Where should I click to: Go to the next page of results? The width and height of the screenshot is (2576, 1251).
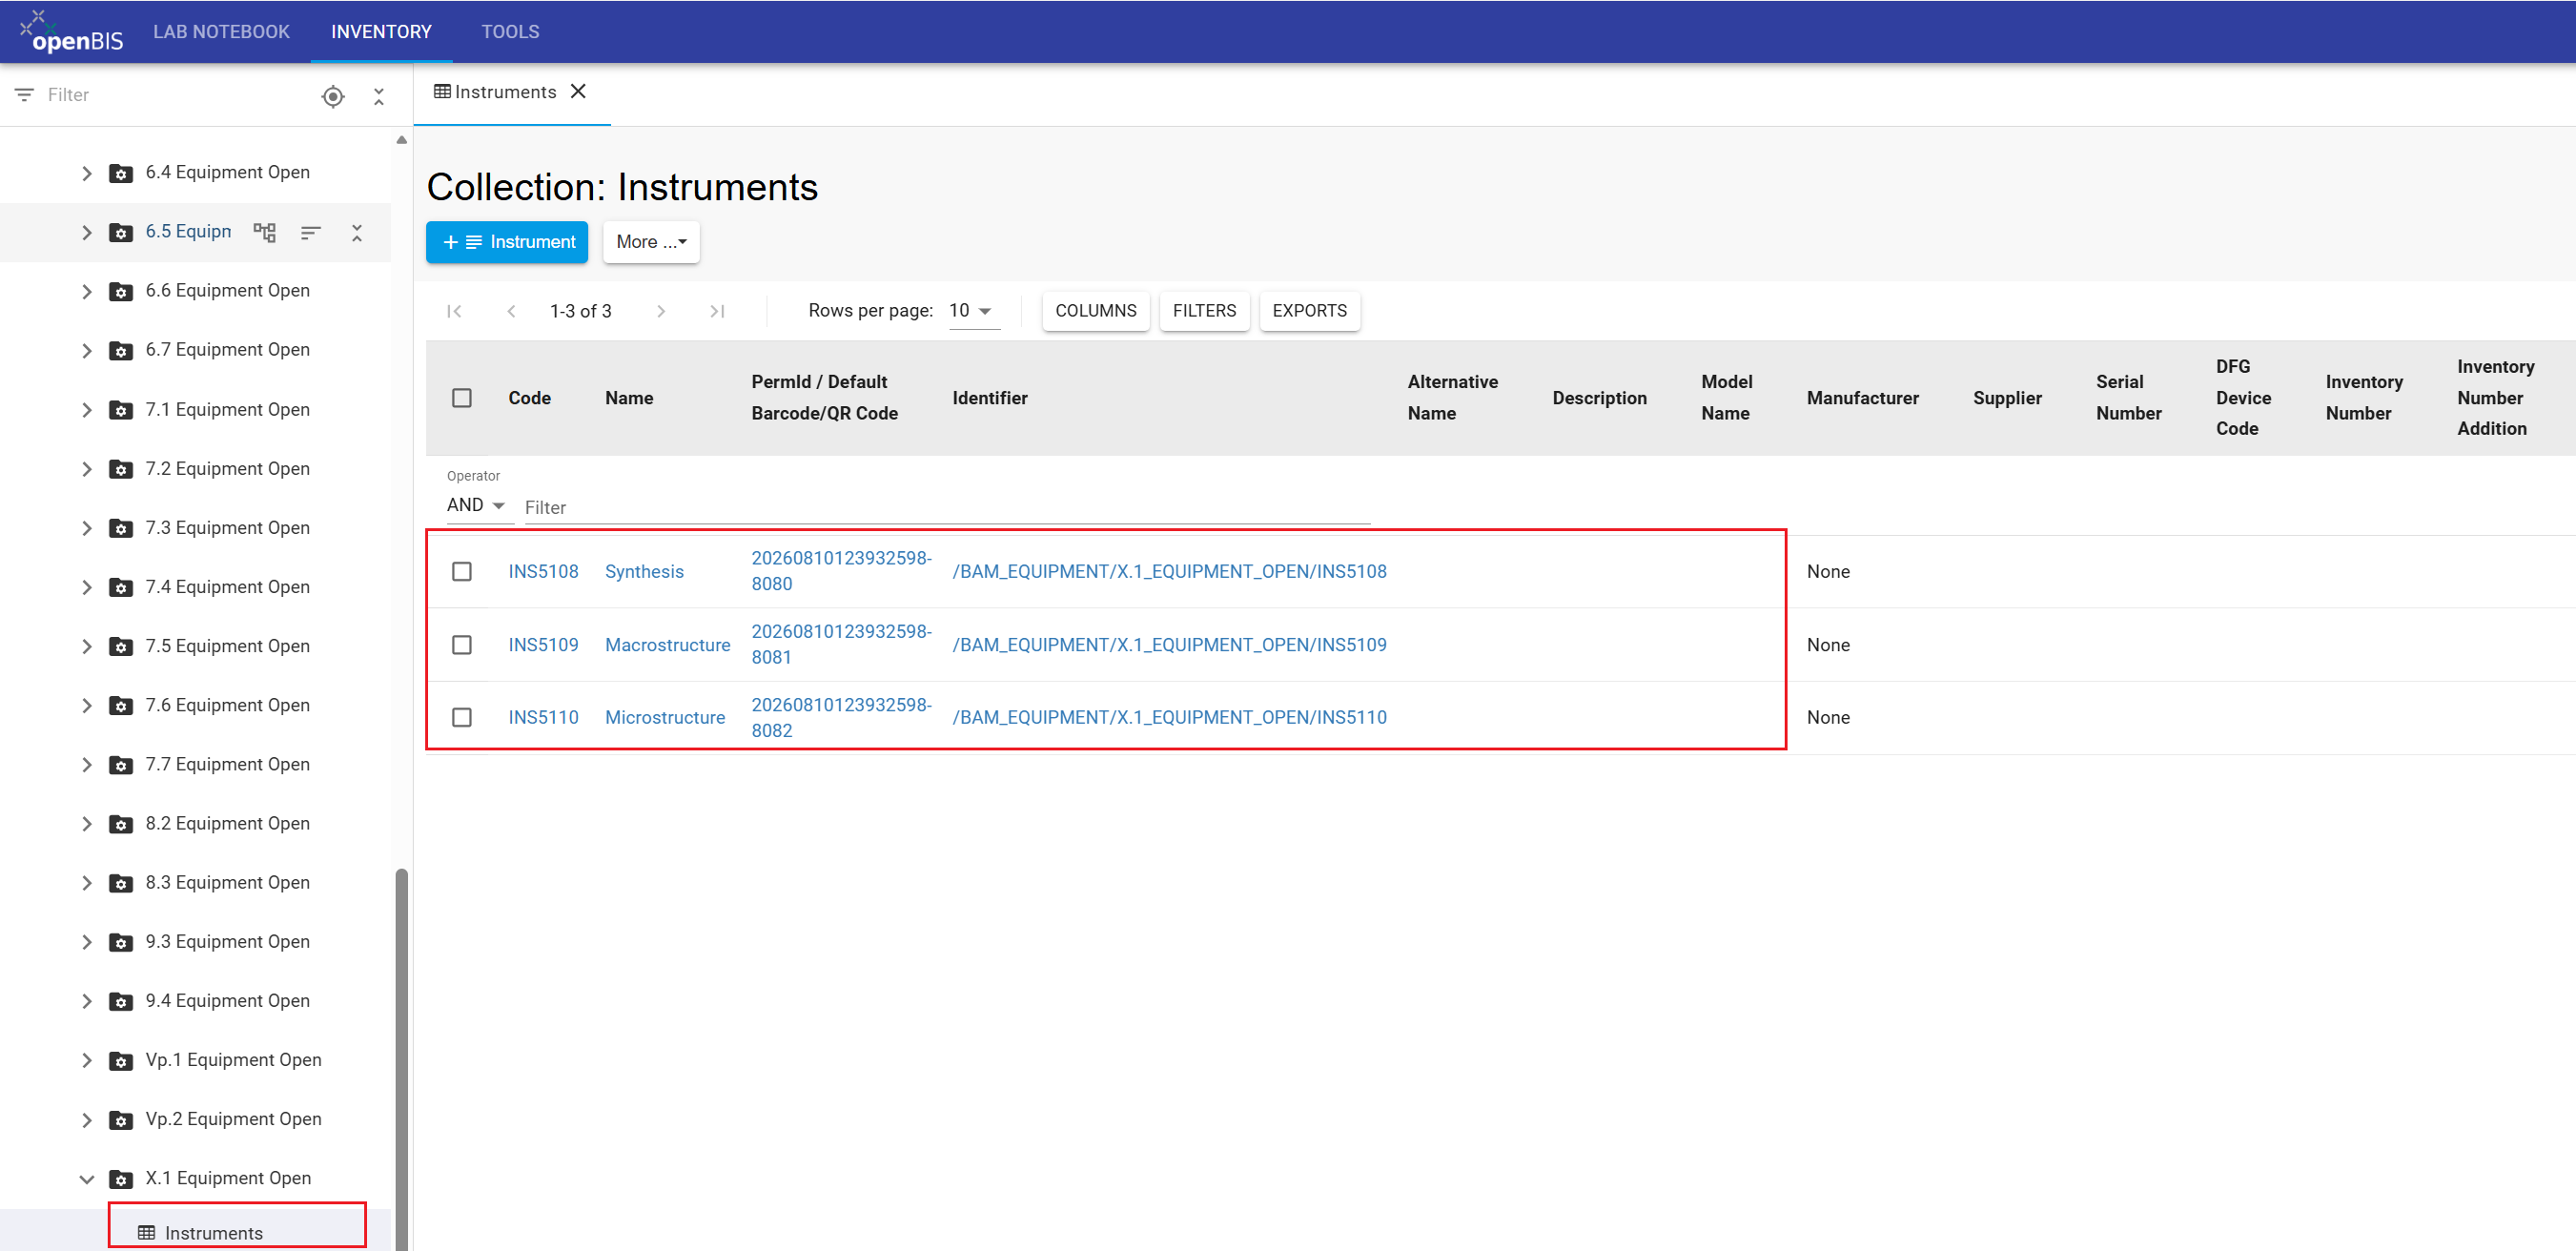661,311
